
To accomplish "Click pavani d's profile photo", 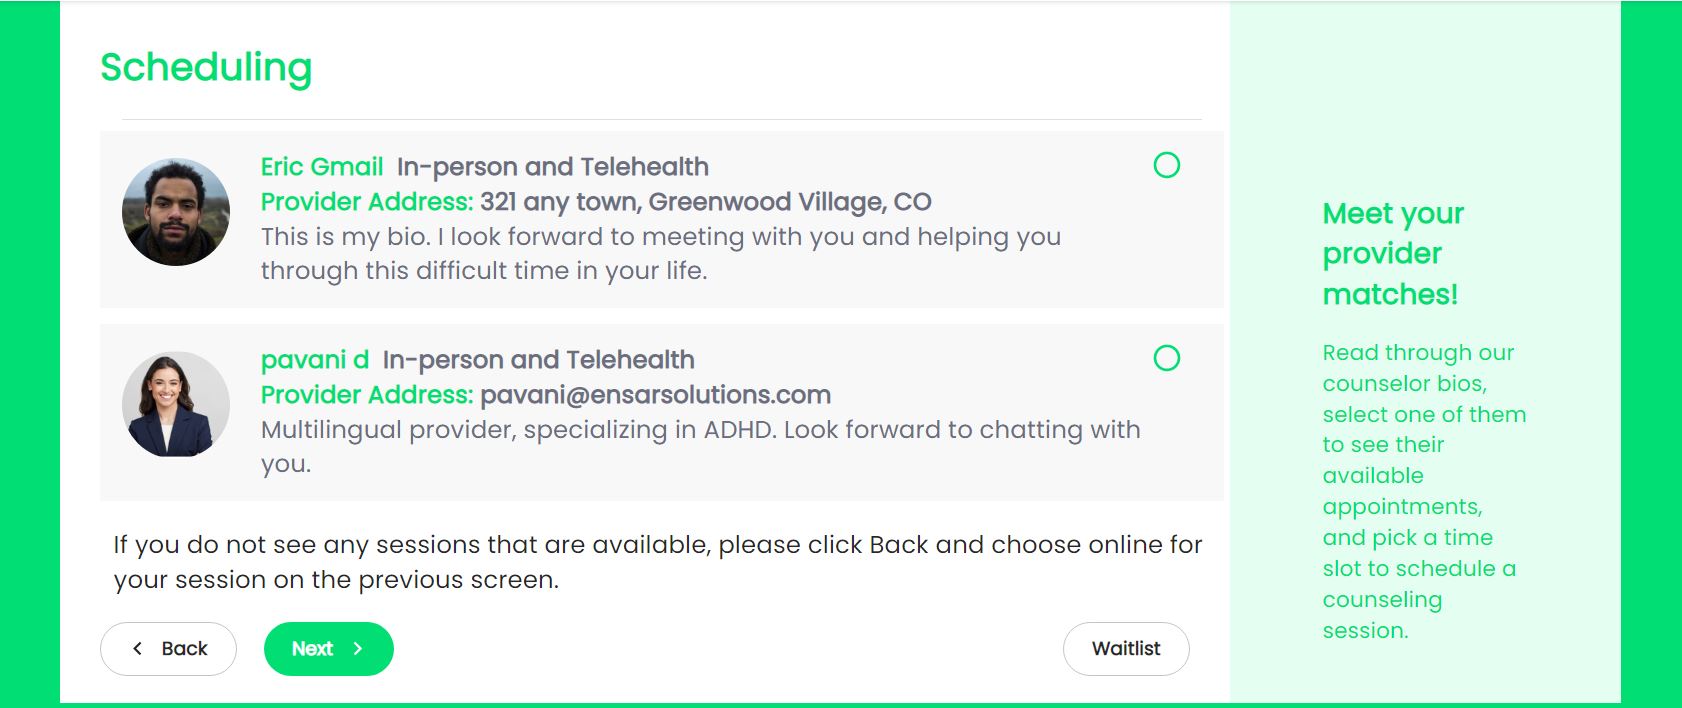I will [x=176, y=405].
